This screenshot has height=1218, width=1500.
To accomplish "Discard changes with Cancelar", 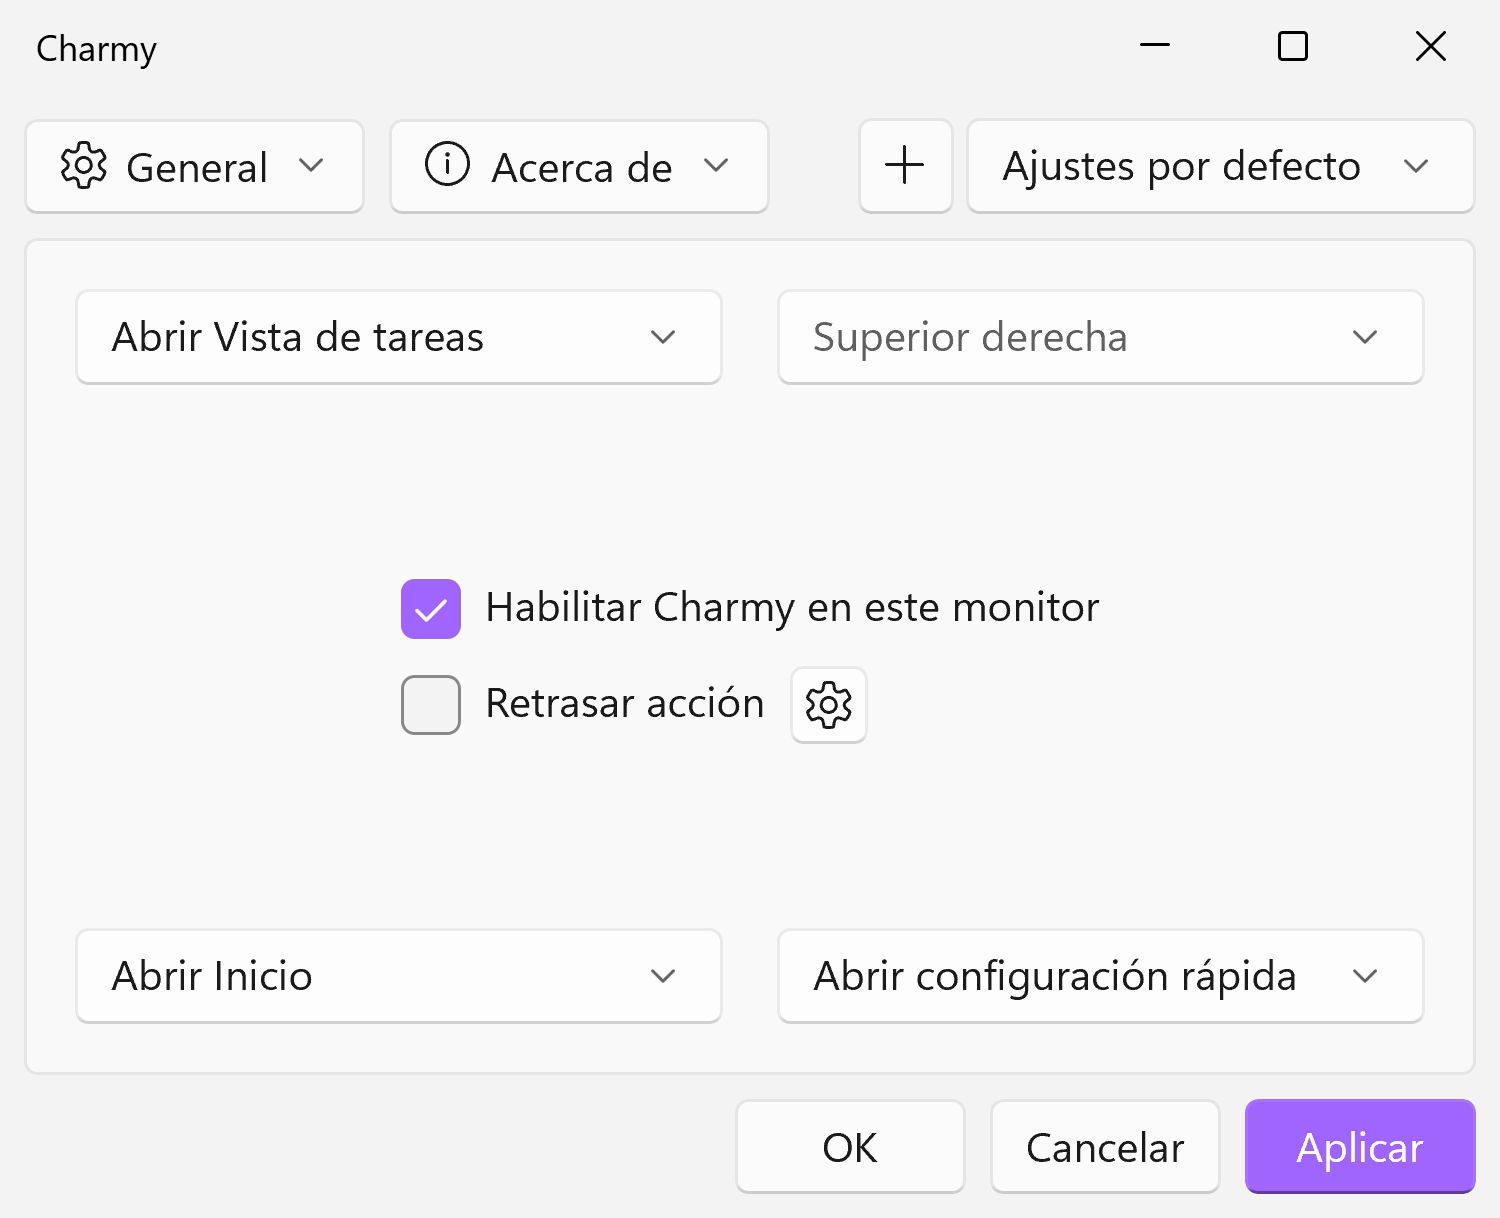I will point(1104,1147).
